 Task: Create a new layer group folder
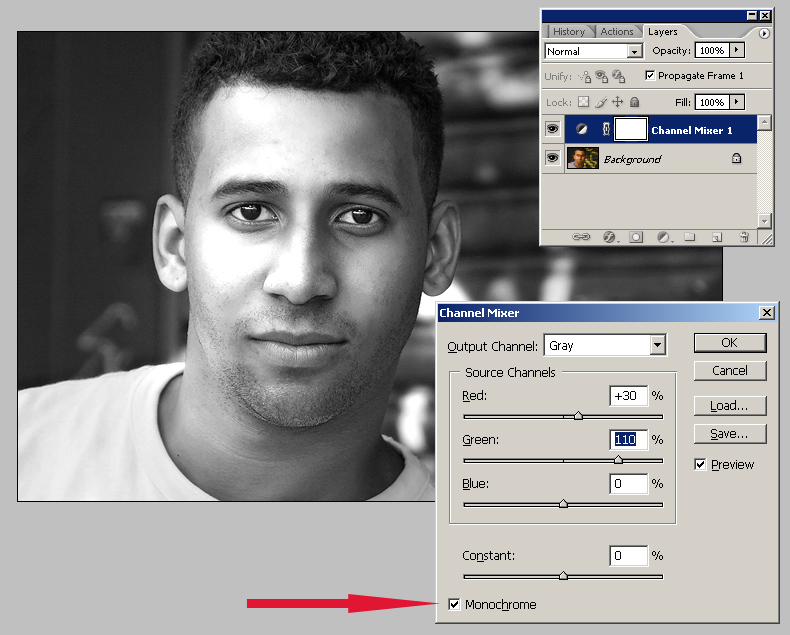(690, 236)
